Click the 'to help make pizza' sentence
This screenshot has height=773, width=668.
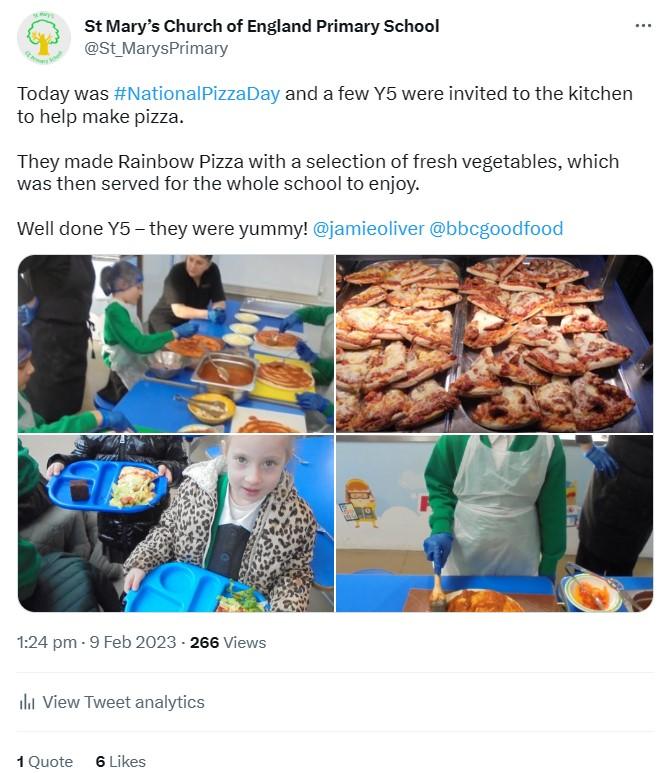[x=100, y=116]
